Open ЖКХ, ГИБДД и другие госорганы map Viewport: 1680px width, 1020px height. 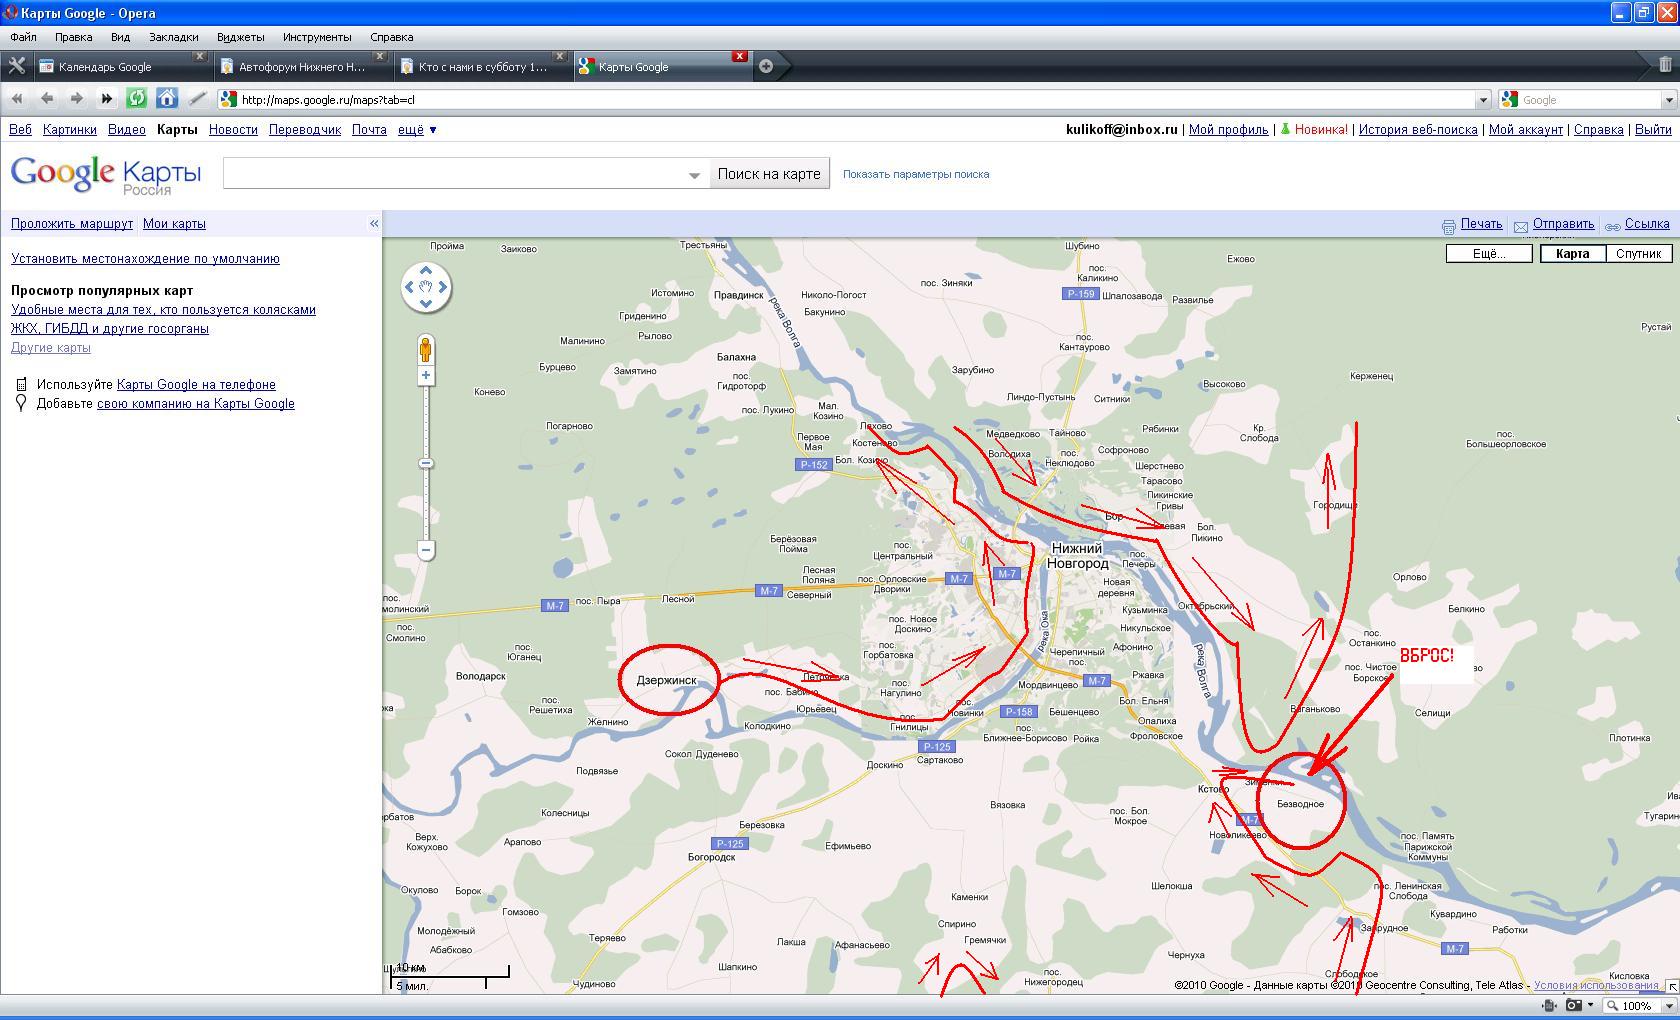click(110, 329)
